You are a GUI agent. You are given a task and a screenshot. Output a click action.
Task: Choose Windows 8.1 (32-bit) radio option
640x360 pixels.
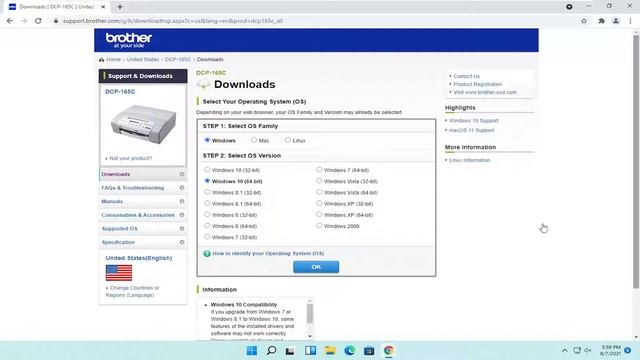207,192
